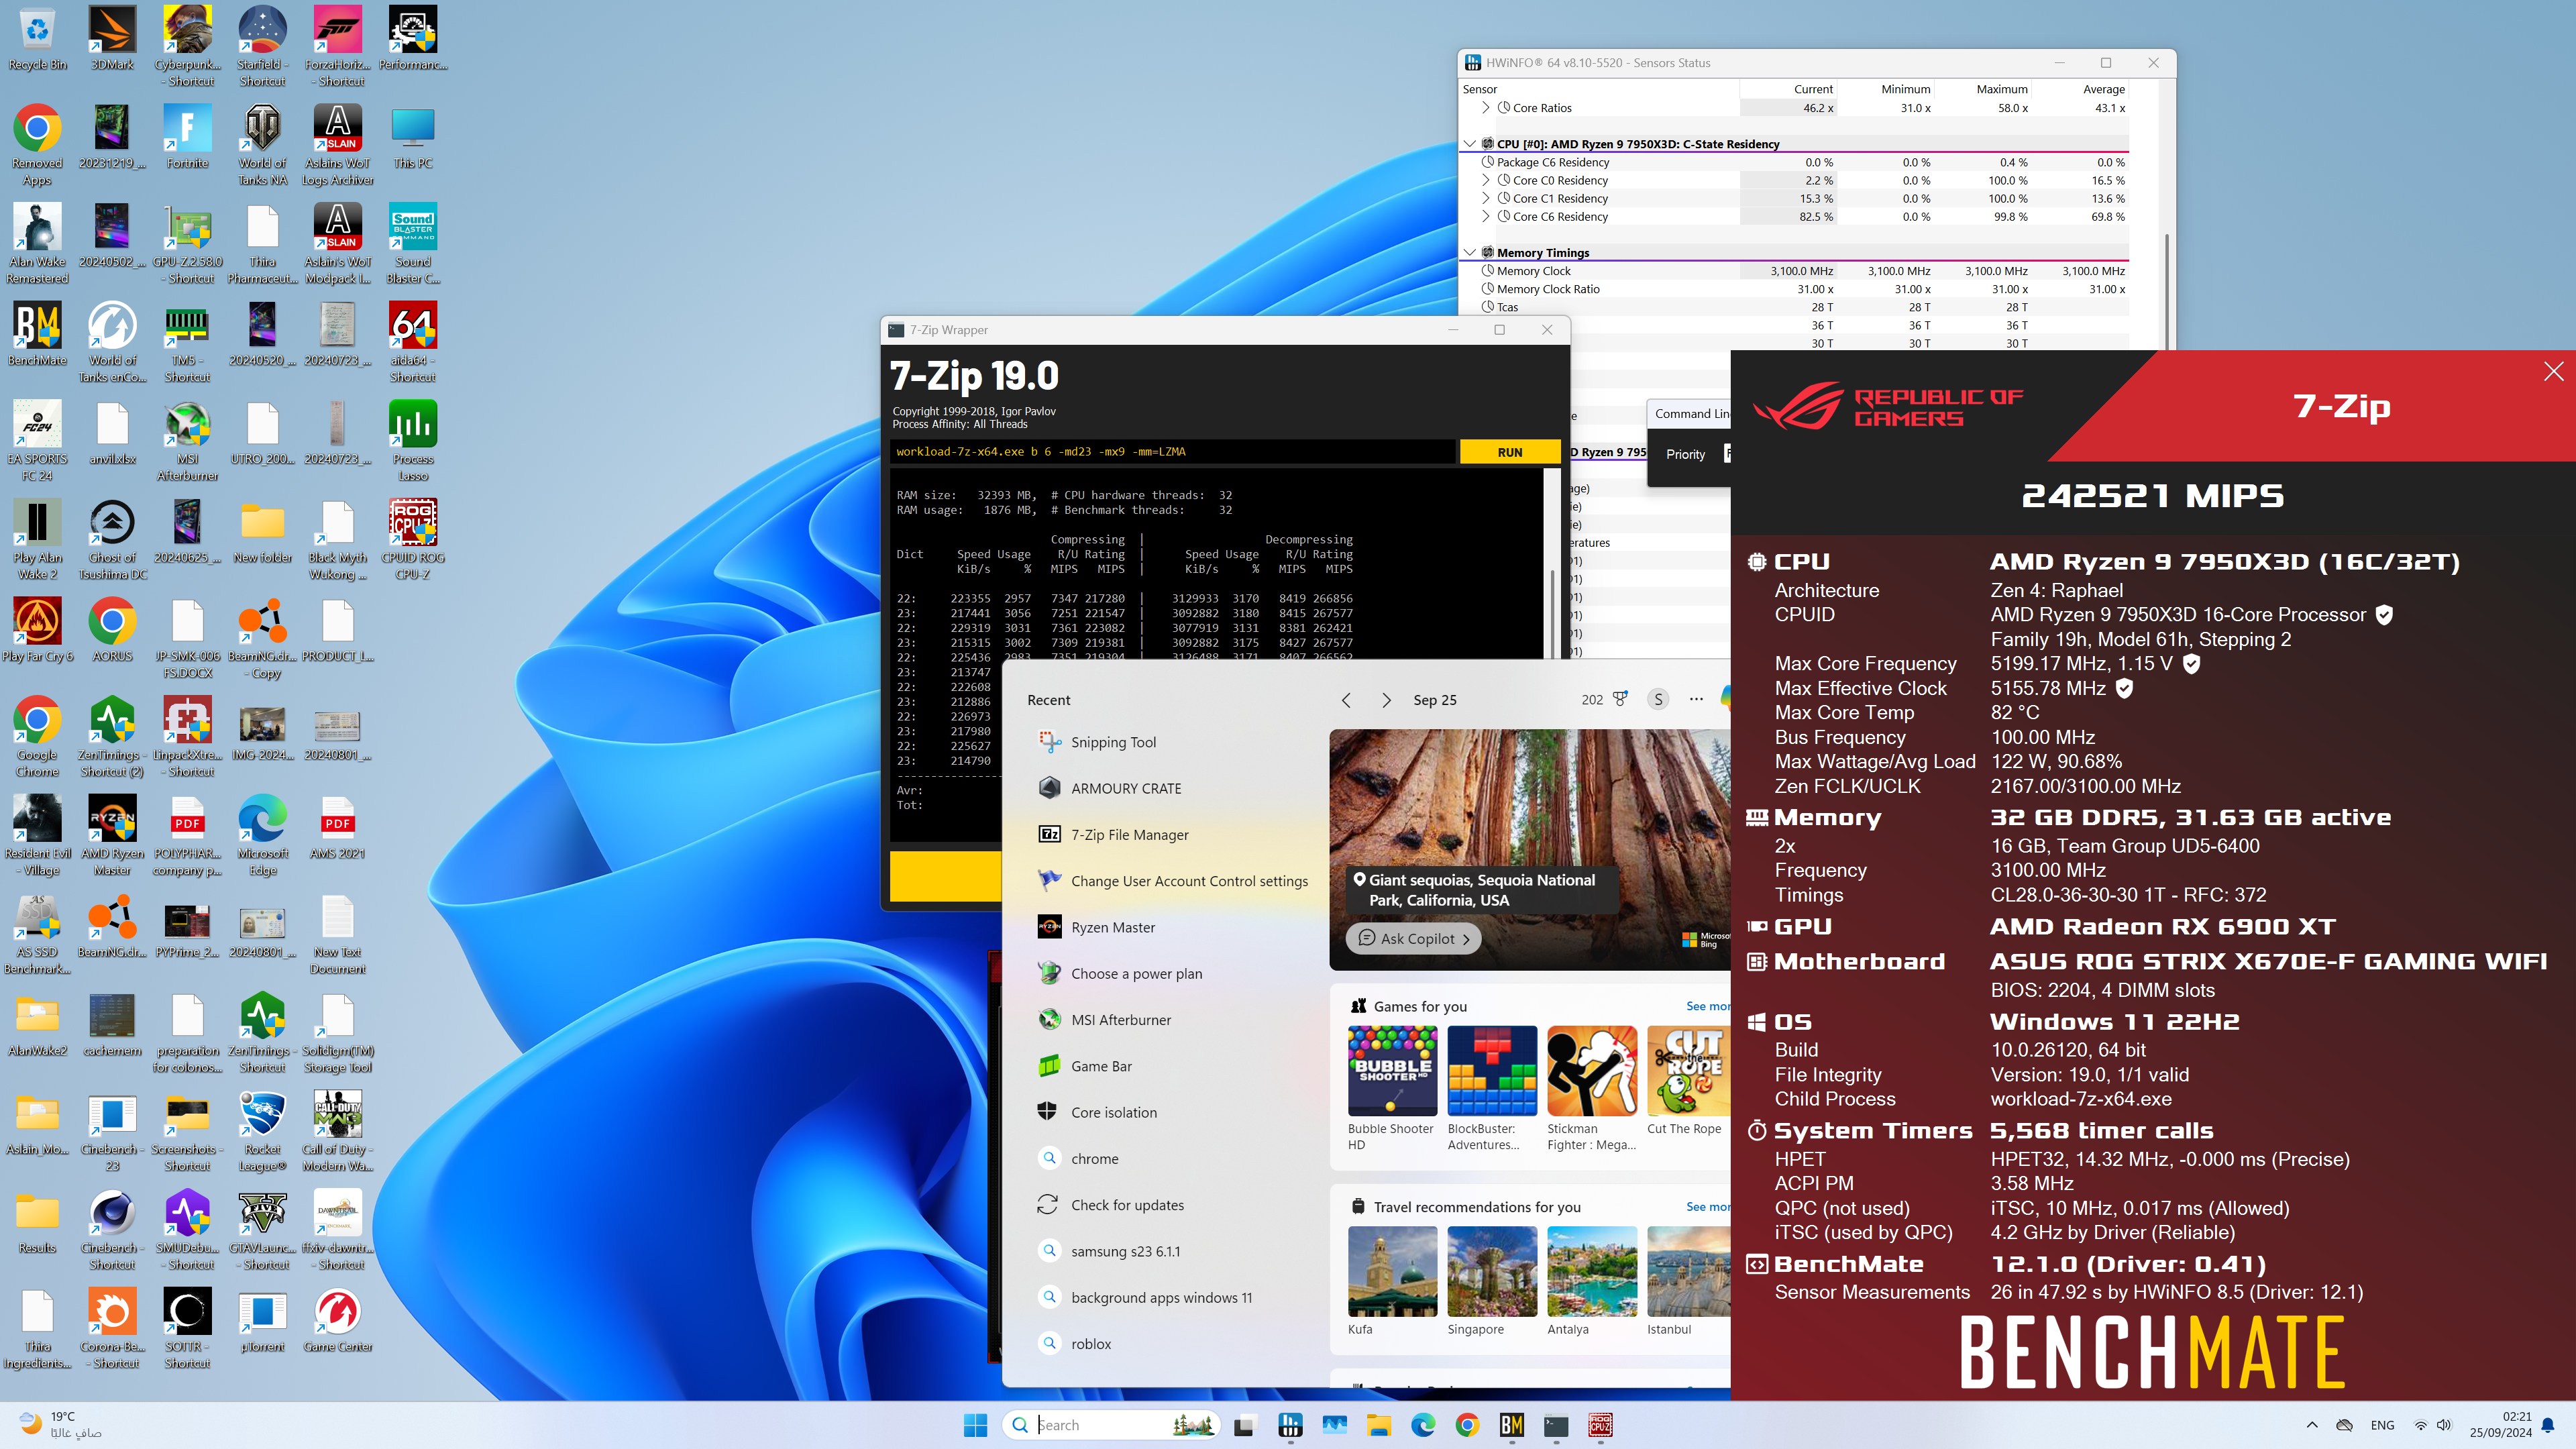Close the BenchMate 7-Zip result panel
Screen dimensions: 2576x1449
point(2553,371)
